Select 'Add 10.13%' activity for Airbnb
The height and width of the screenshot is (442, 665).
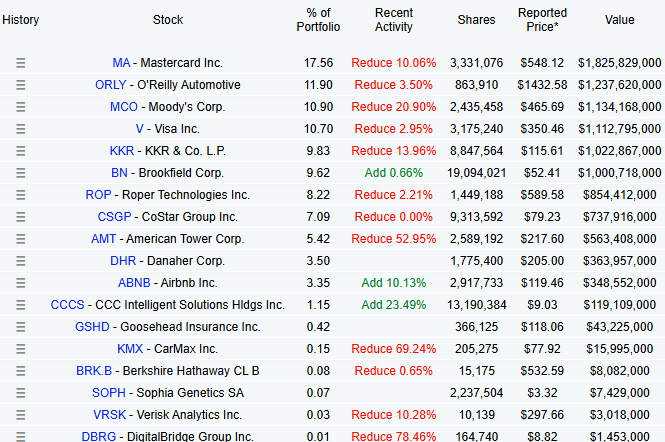pyautogui.click(x=394, y=283)
